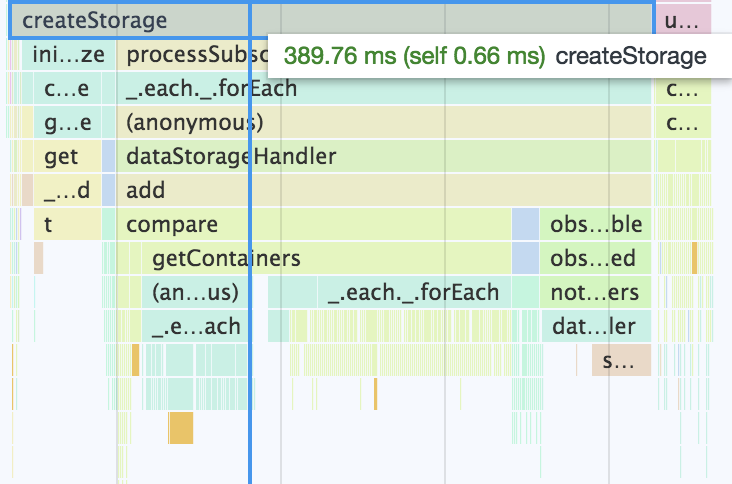
Task: Click the obs...ed frame
Action: coord(595,259)
